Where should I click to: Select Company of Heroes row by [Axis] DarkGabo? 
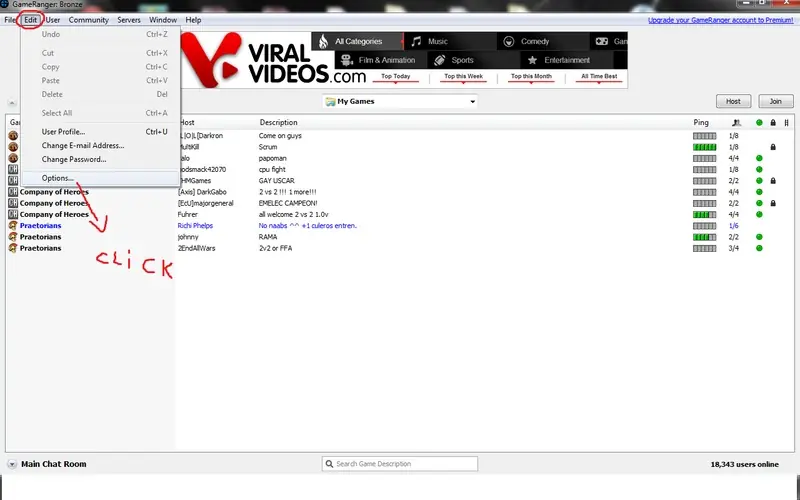pos(399,192)
